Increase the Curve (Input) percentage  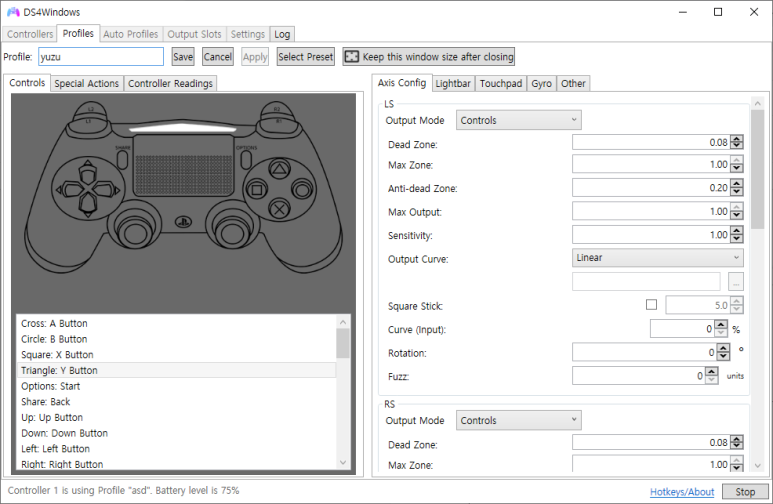[x=721, y=325]
